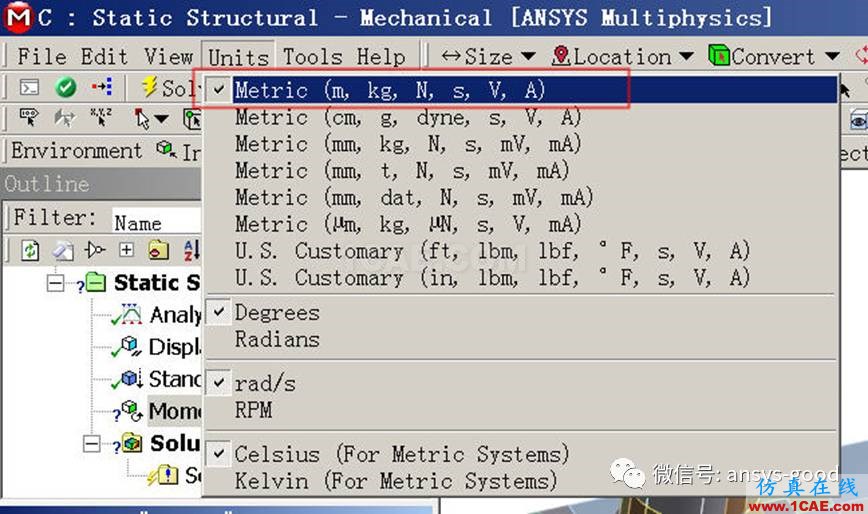Click the refresh filter icon in Outline

click(x=30, y=250)
